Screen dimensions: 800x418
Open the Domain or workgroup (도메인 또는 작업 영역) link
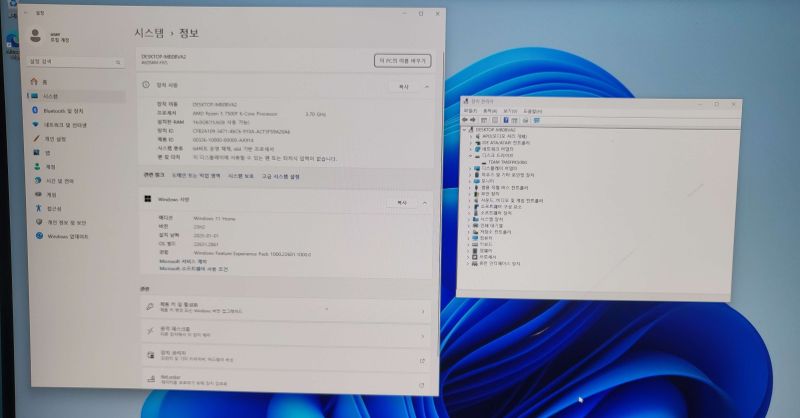tap(196, 176)
